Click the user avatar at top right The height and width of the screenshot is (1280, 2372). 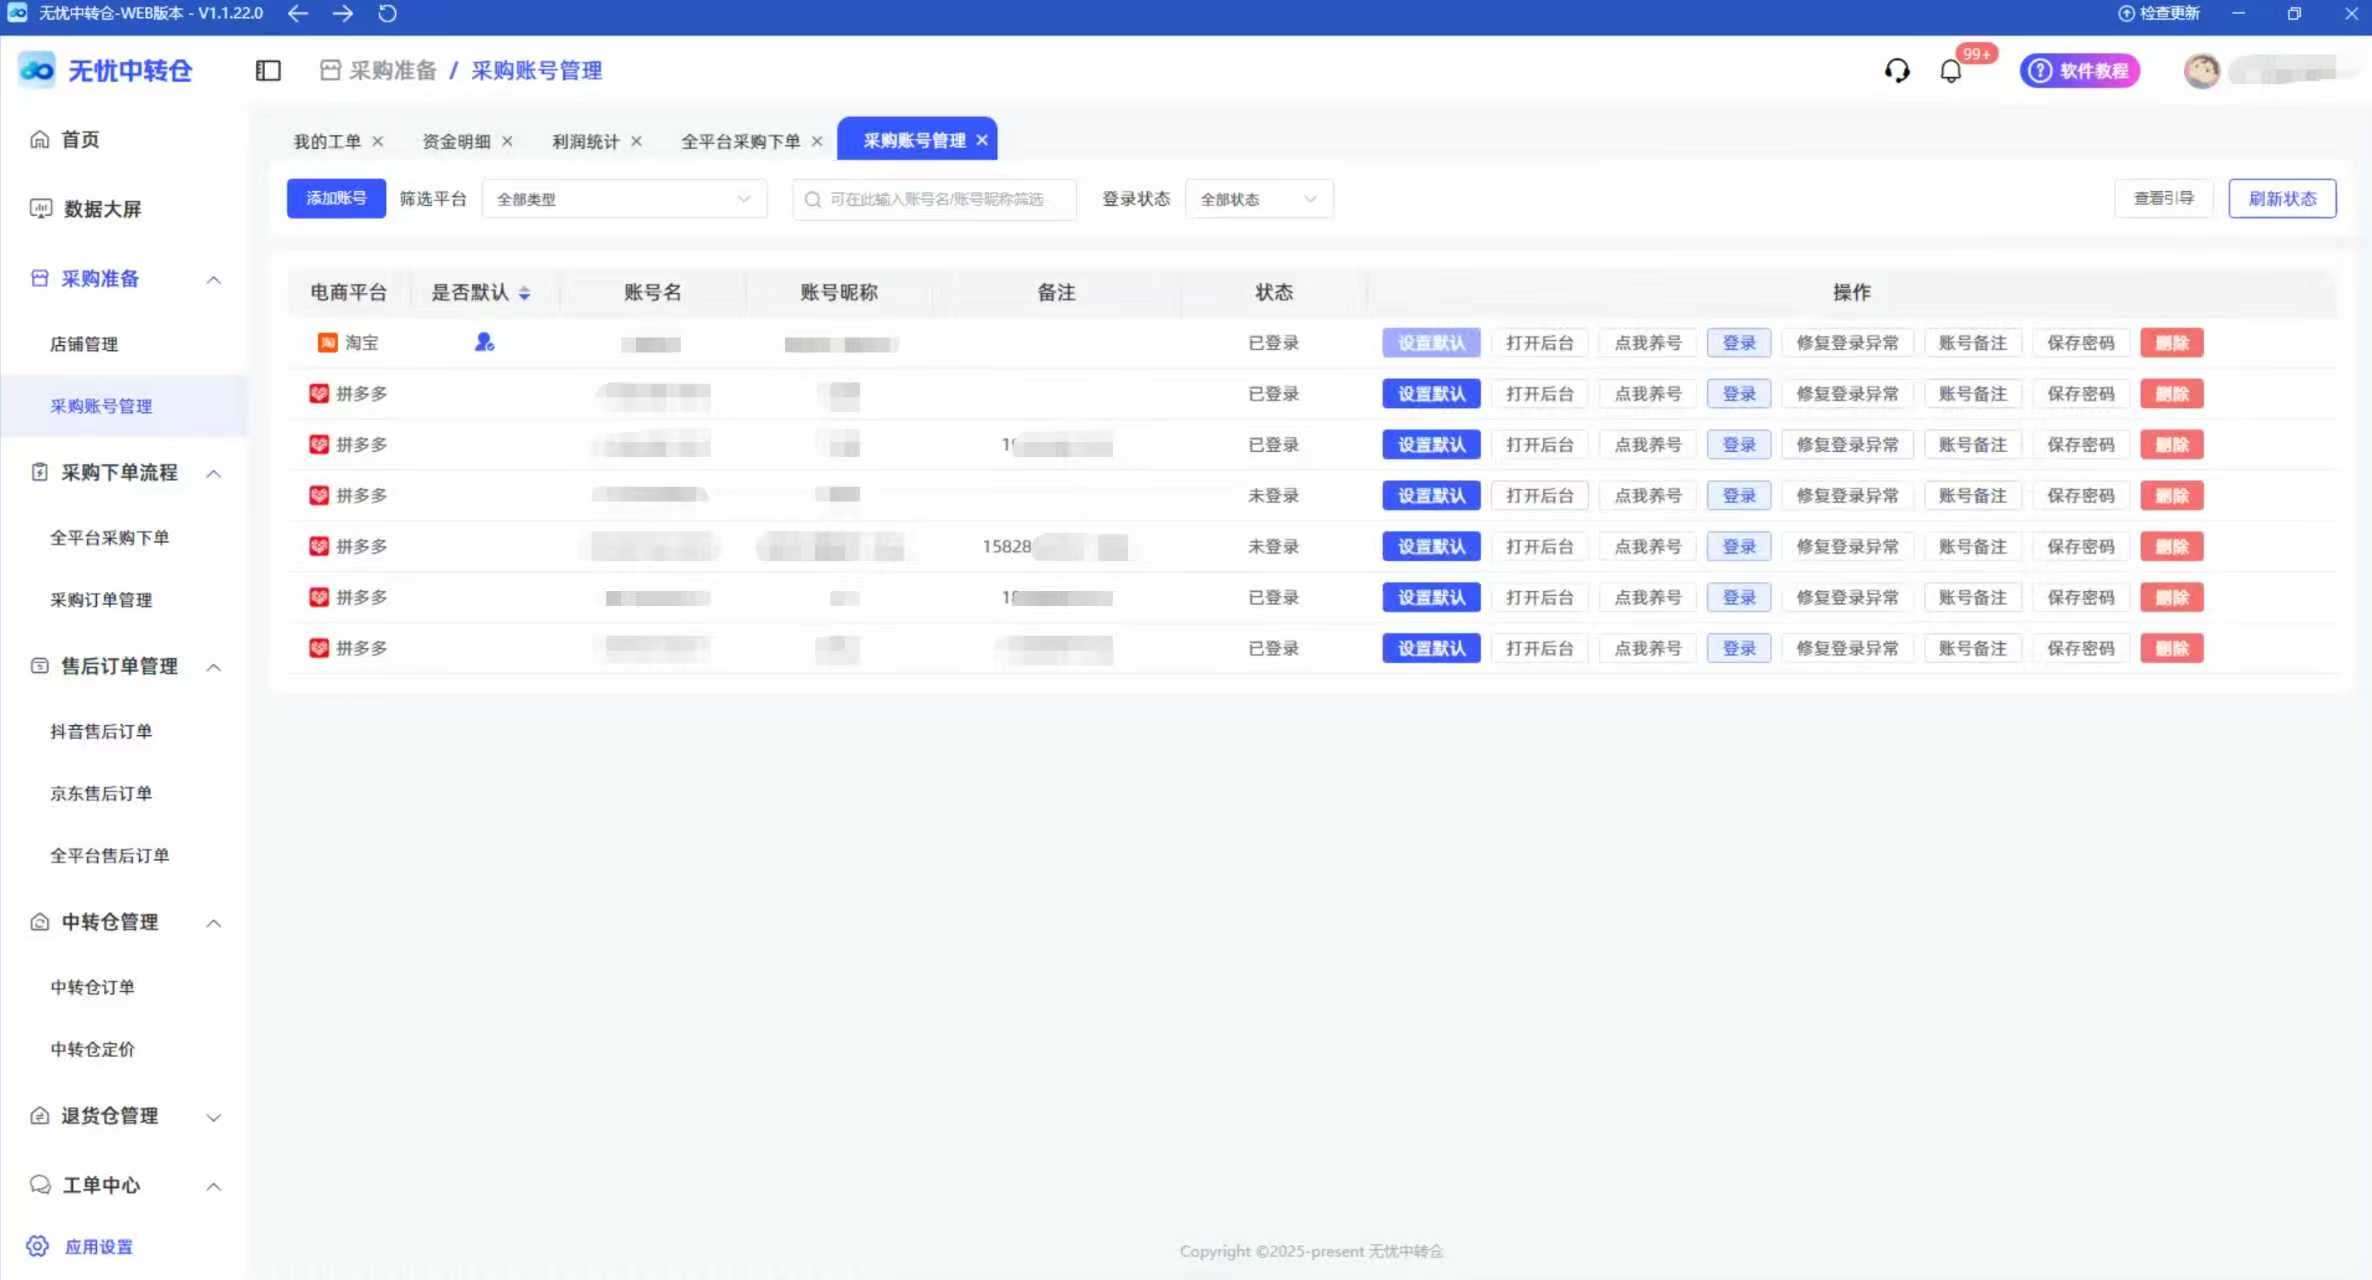(2201, 70)
